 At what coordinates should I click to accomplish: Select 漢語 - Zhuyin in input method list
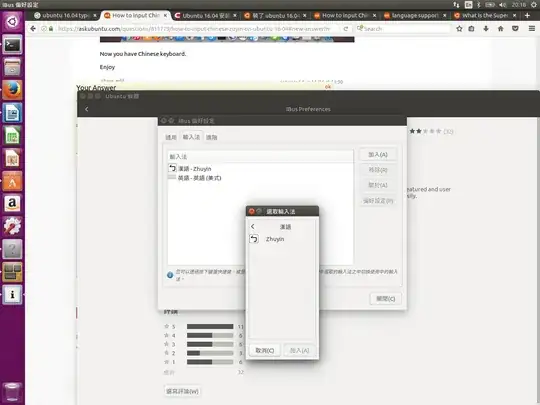tap(260, 169)
